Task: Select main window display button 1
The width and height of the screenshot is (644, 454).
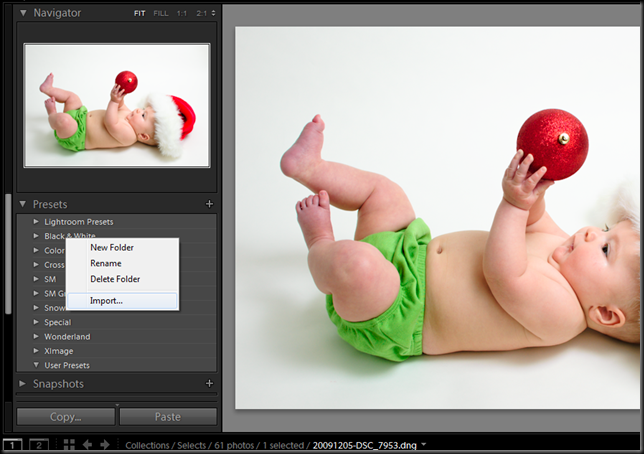Action: pos(12,445)
